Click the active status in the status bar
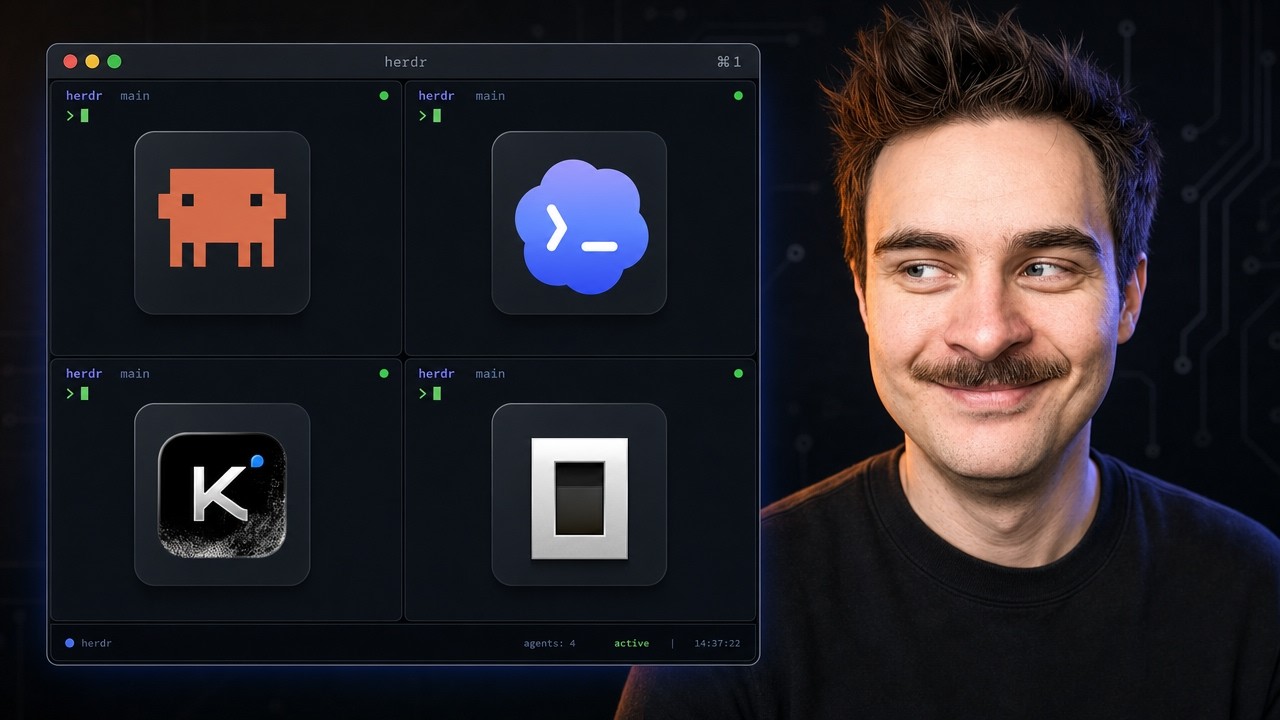1280x720 pixels. coord(631,643)
